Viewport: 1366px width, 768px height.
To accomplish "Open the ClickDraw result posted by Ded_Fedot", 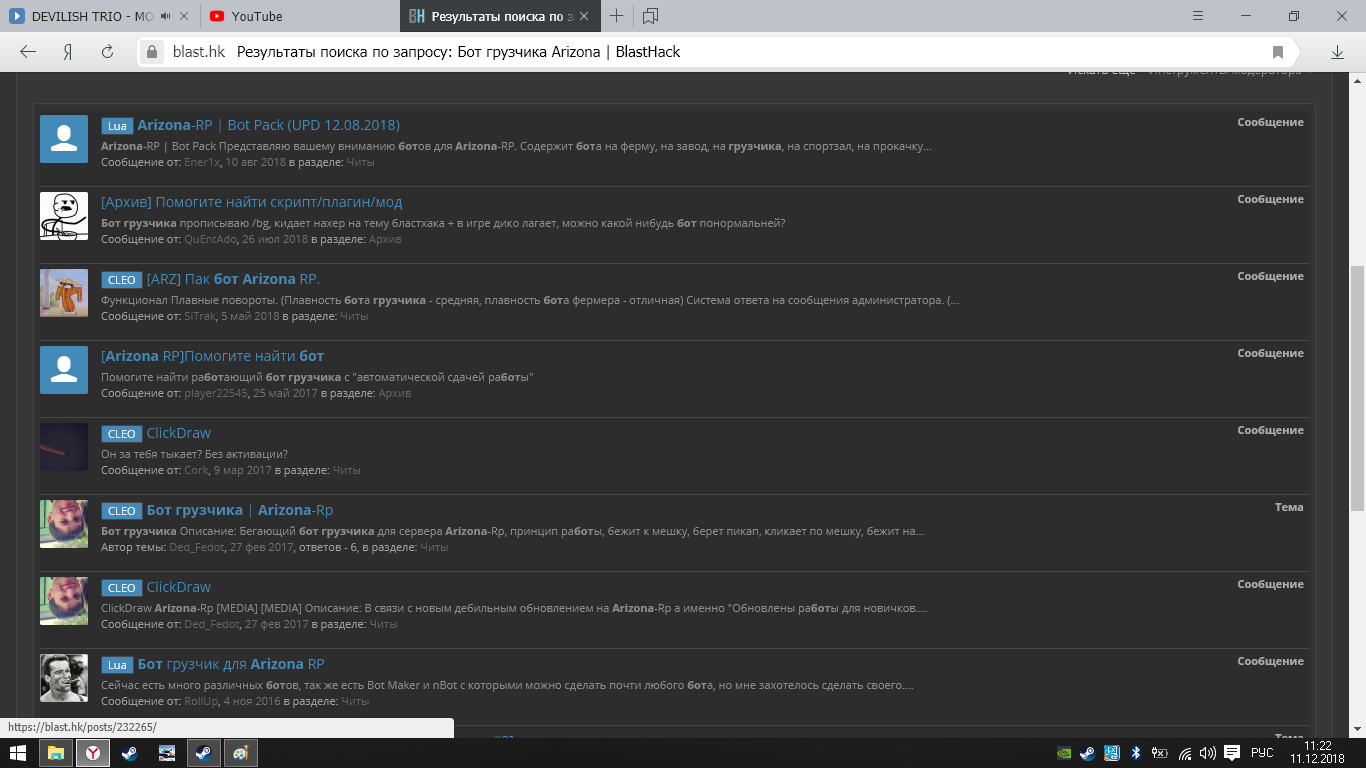I will (x=179, y=587).
